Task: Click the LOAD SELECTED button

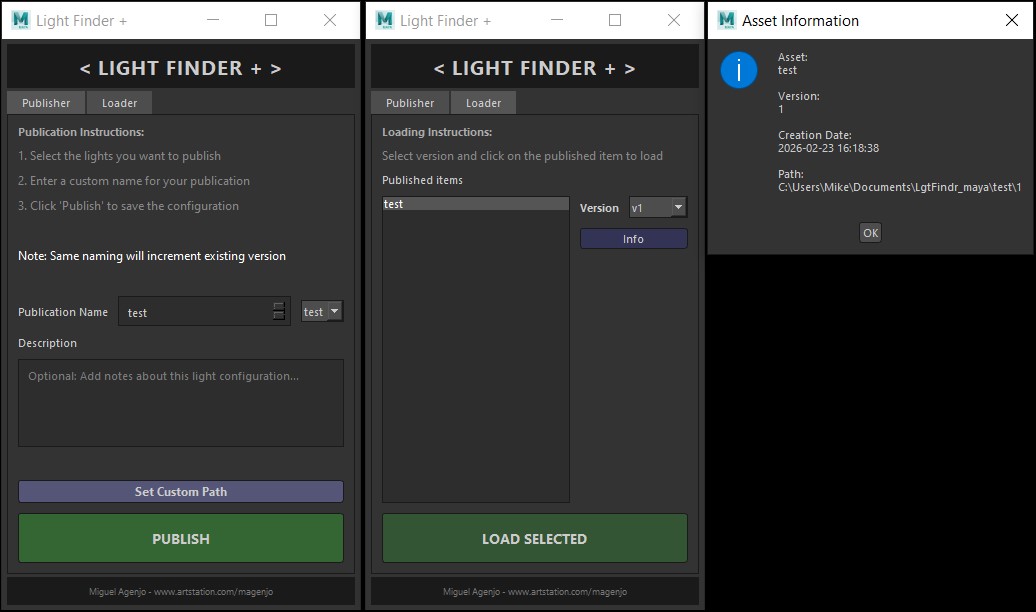Action: pos(534,538)
